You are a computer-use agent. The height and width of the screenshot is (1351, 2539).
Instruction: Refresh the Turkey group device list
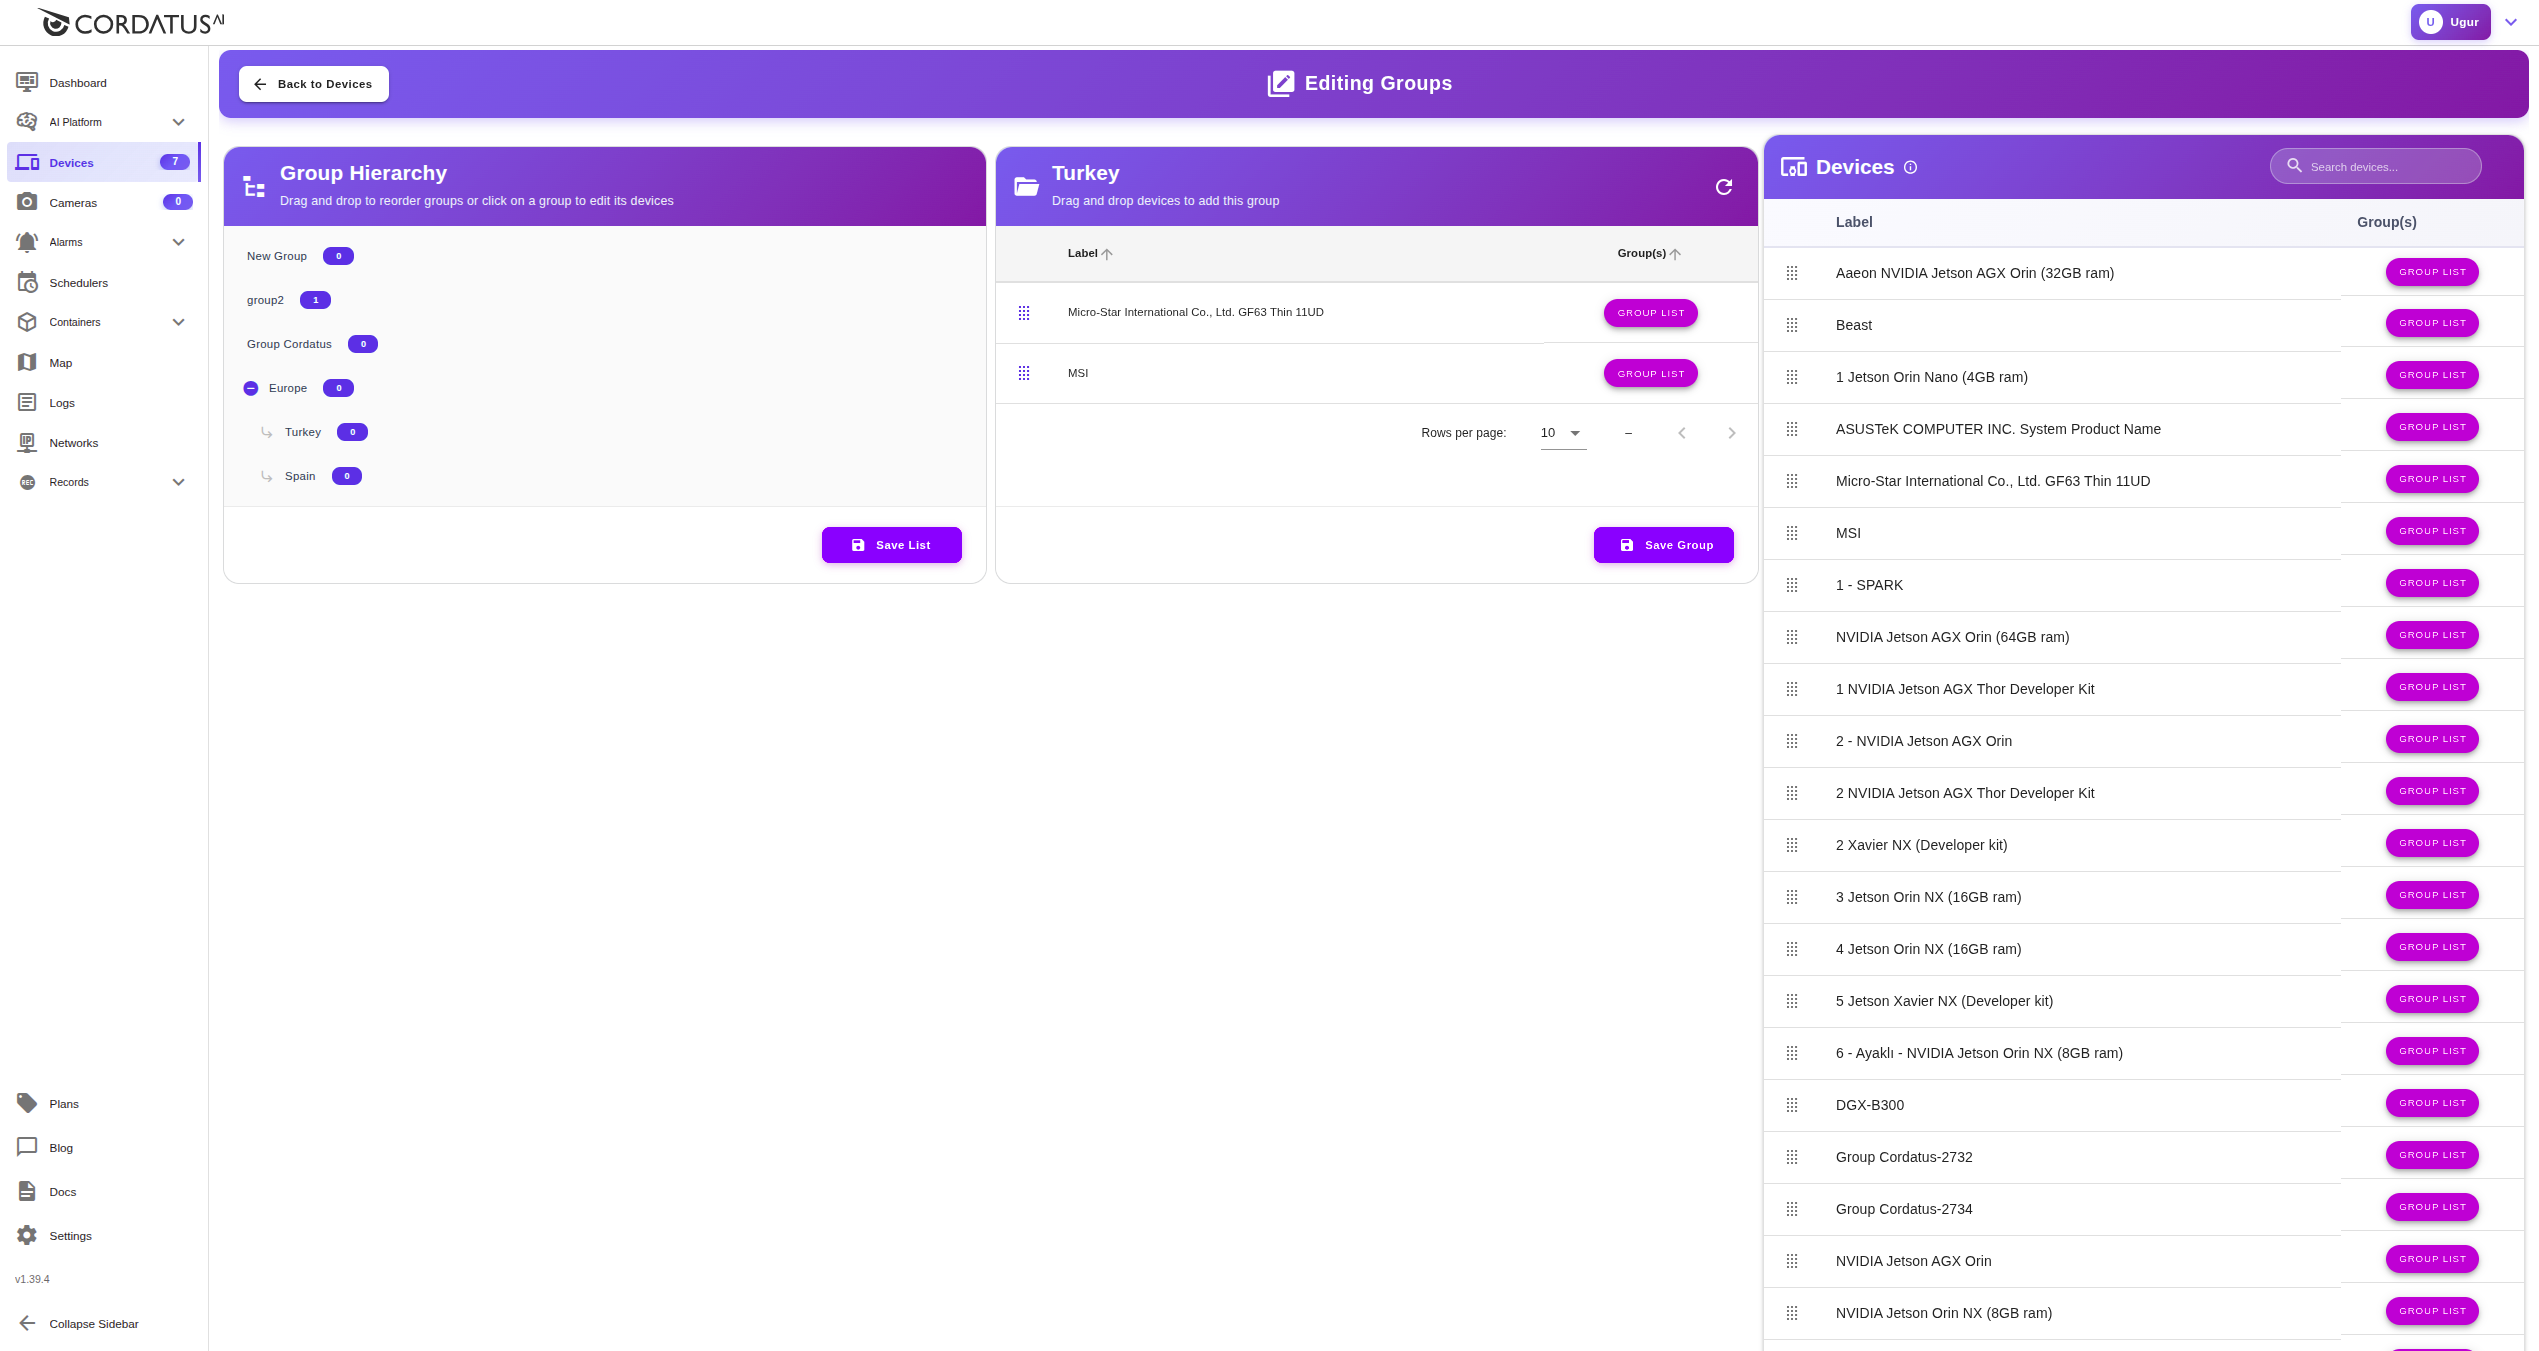pos(1722,186)
